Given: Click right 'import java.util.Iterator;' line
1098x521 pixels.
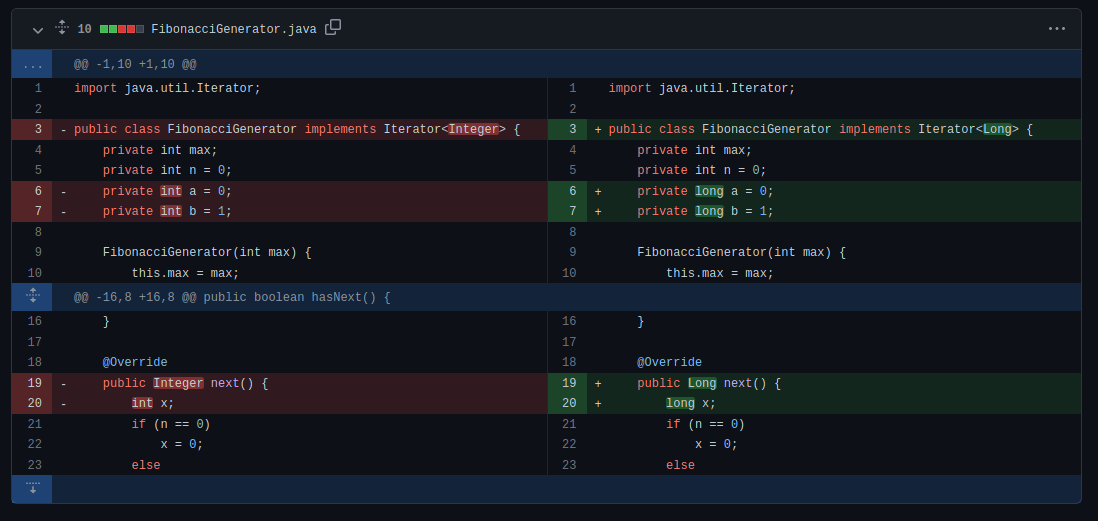Looking at the screenshot, I should [702, 88].
